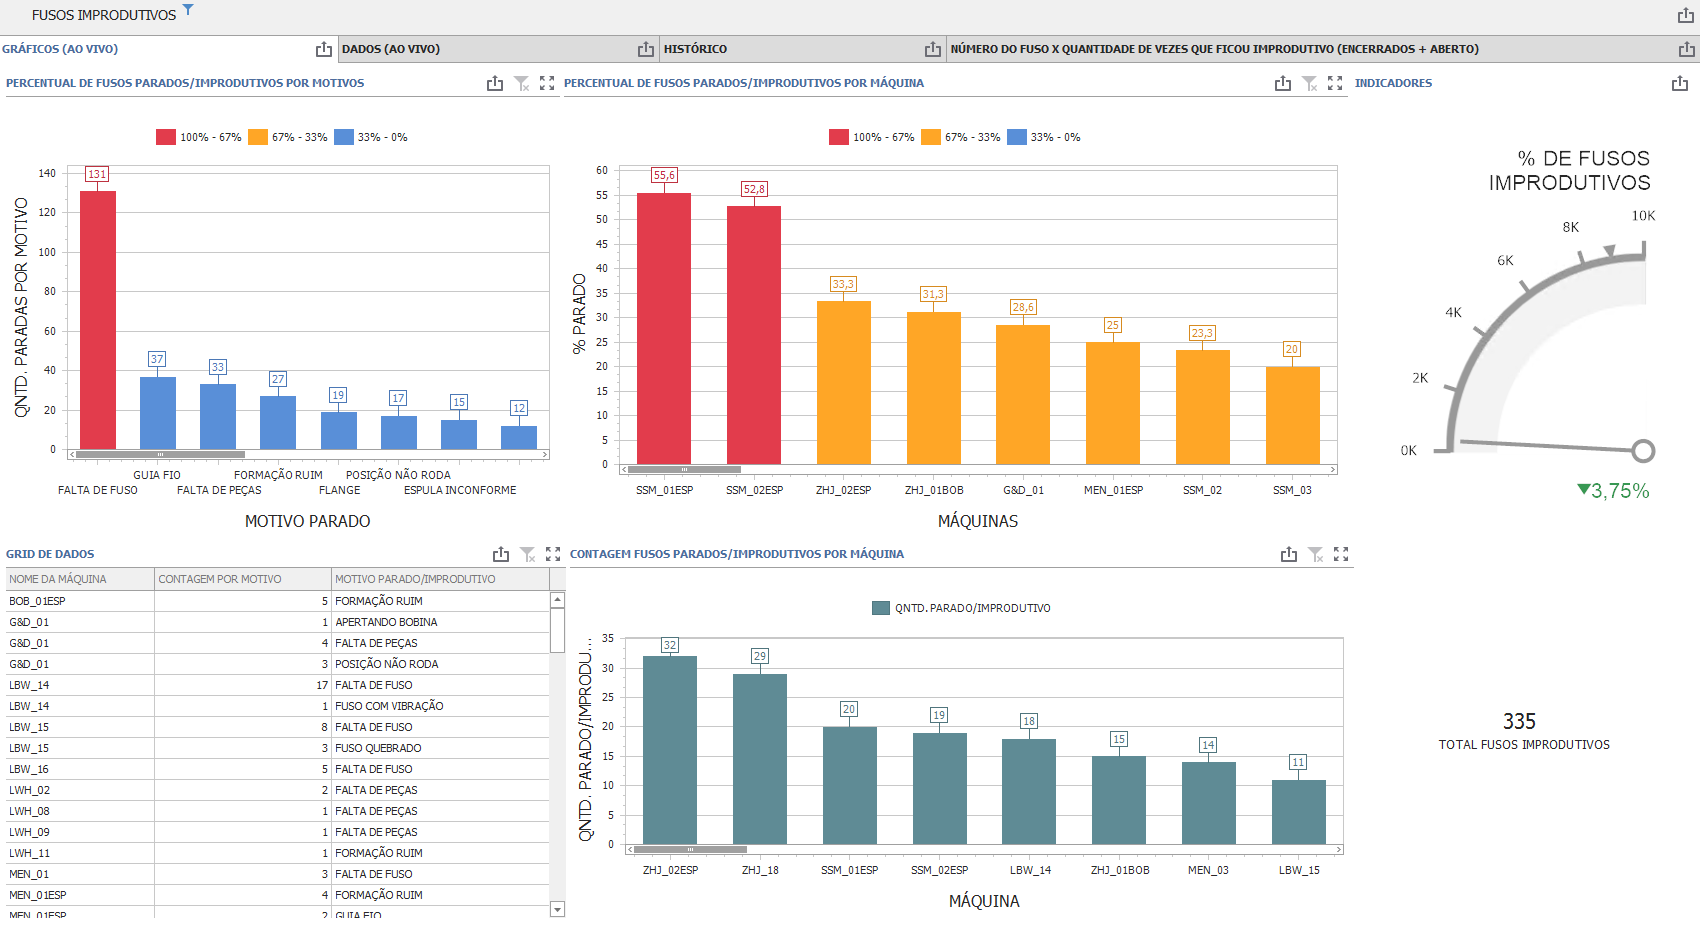1700x926 pixels.
Task: Expand the máquina chart to fullscreen
Action: point(1336,84)
